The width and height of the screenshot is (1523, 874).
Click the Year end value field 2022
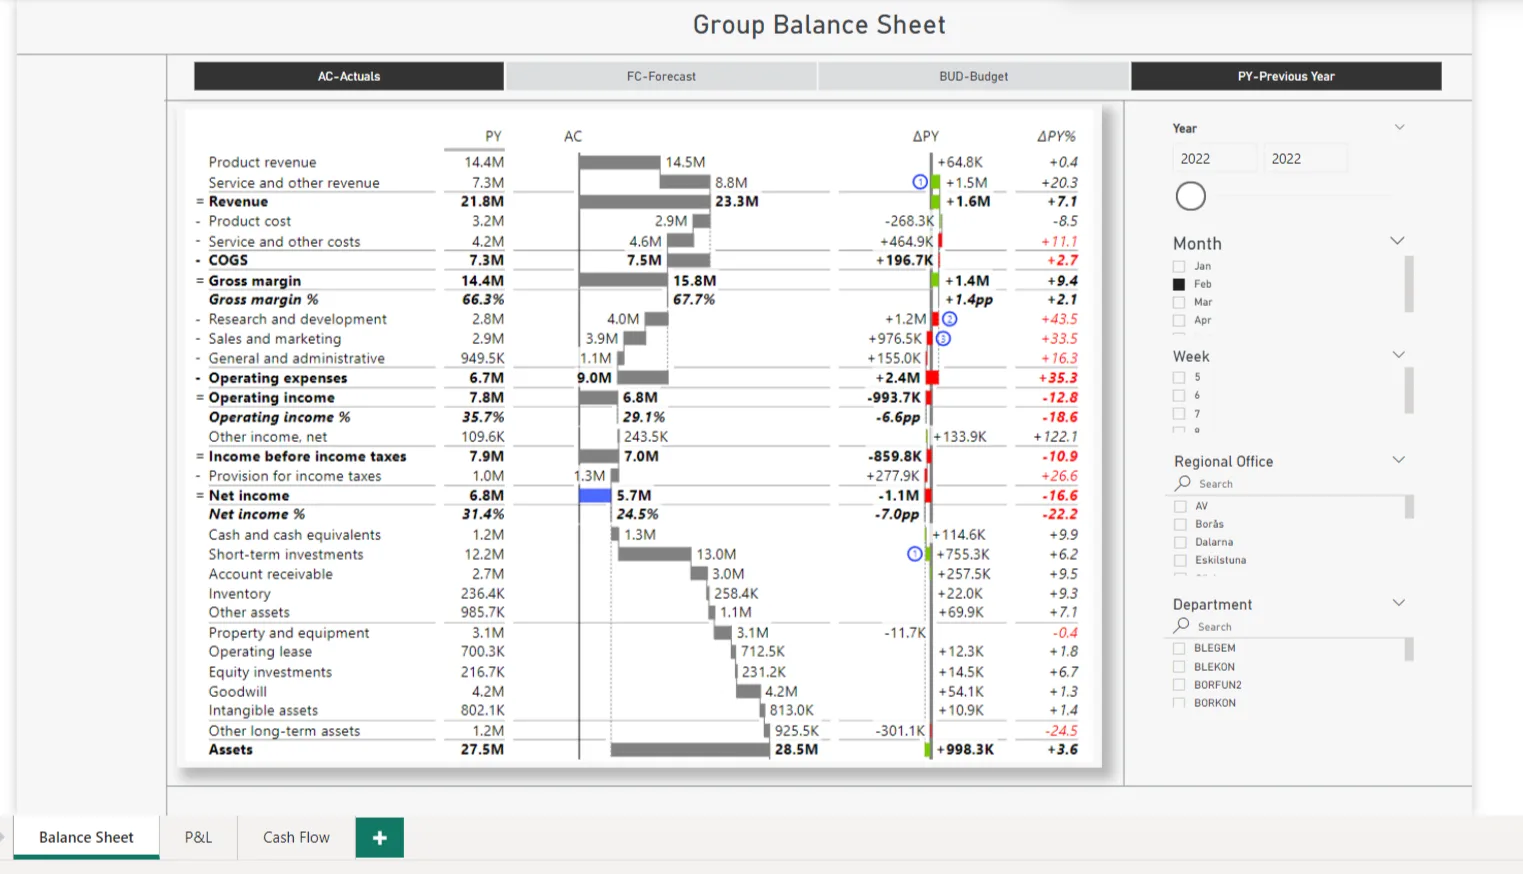coord(1305,159)
